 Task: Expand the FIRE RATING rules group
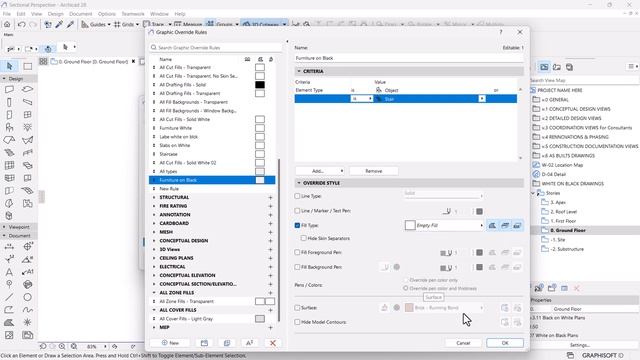point(154,206)
